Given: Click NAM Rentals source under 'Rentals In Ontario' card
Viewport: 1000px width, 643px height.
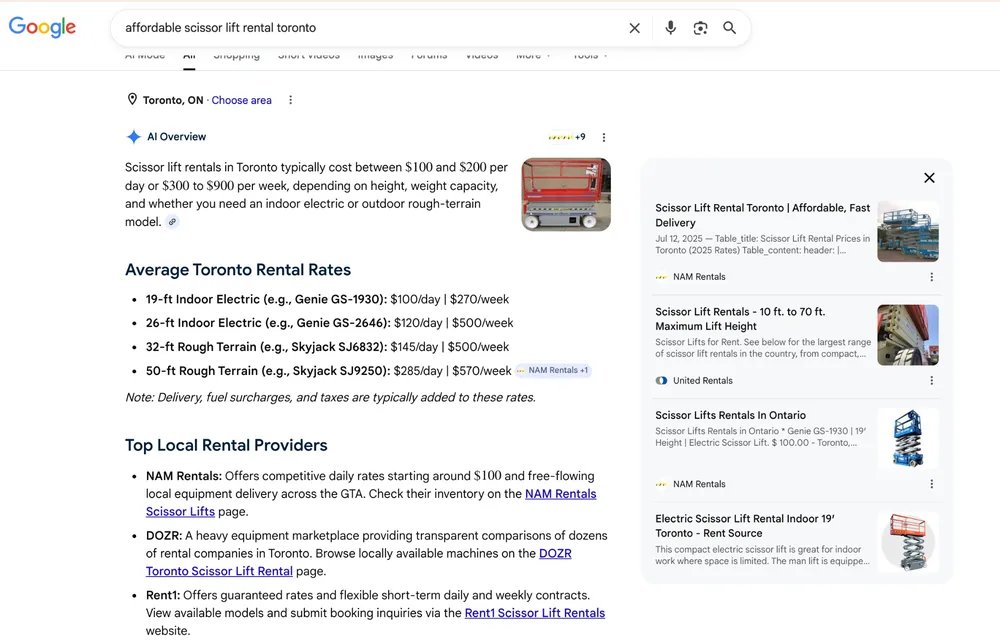Looking at the screenshot, I should coord(691,484).
